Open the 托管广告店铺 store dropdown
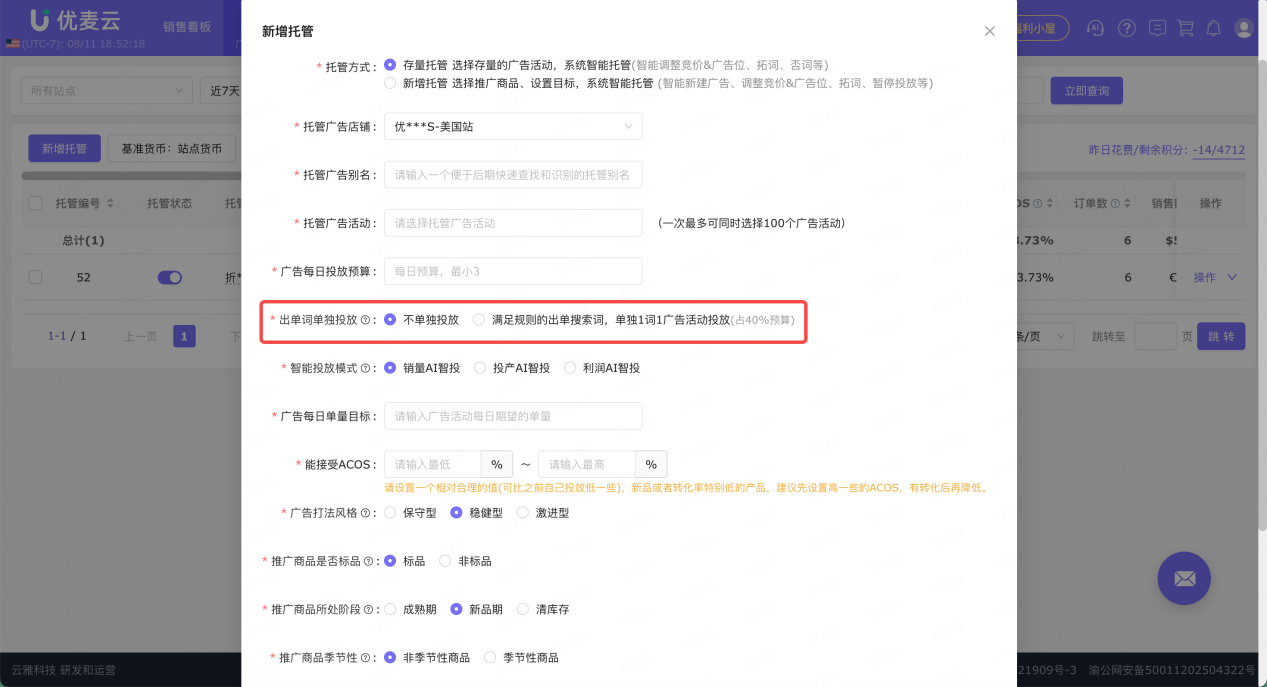The height and width of the screenshot is (687, 1267). (513, 127)
